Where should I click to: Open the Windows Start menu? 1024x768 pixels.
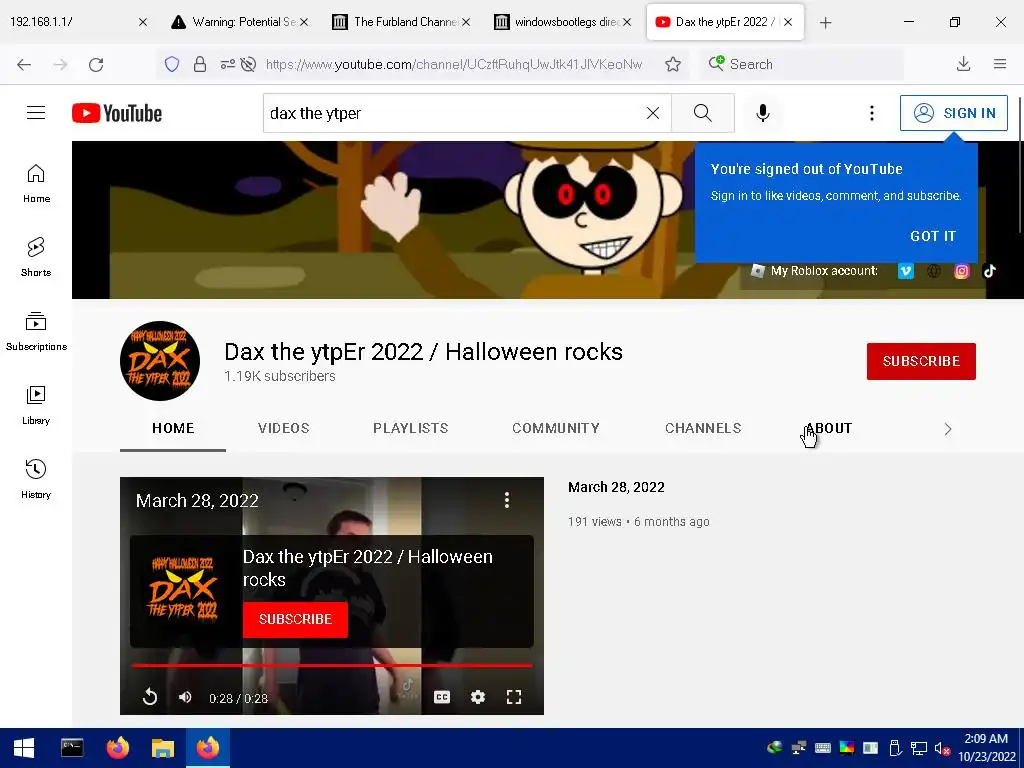[24, 748]
